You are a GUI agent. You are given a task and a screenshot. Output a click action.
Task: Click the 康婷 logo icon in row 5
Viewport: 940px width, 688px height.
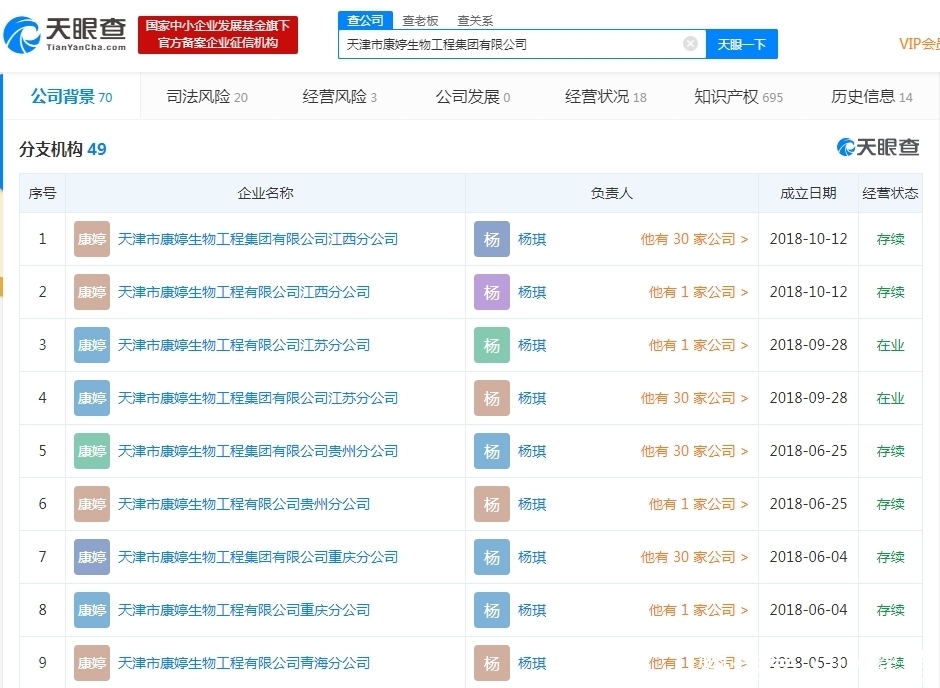coord(92,451)
